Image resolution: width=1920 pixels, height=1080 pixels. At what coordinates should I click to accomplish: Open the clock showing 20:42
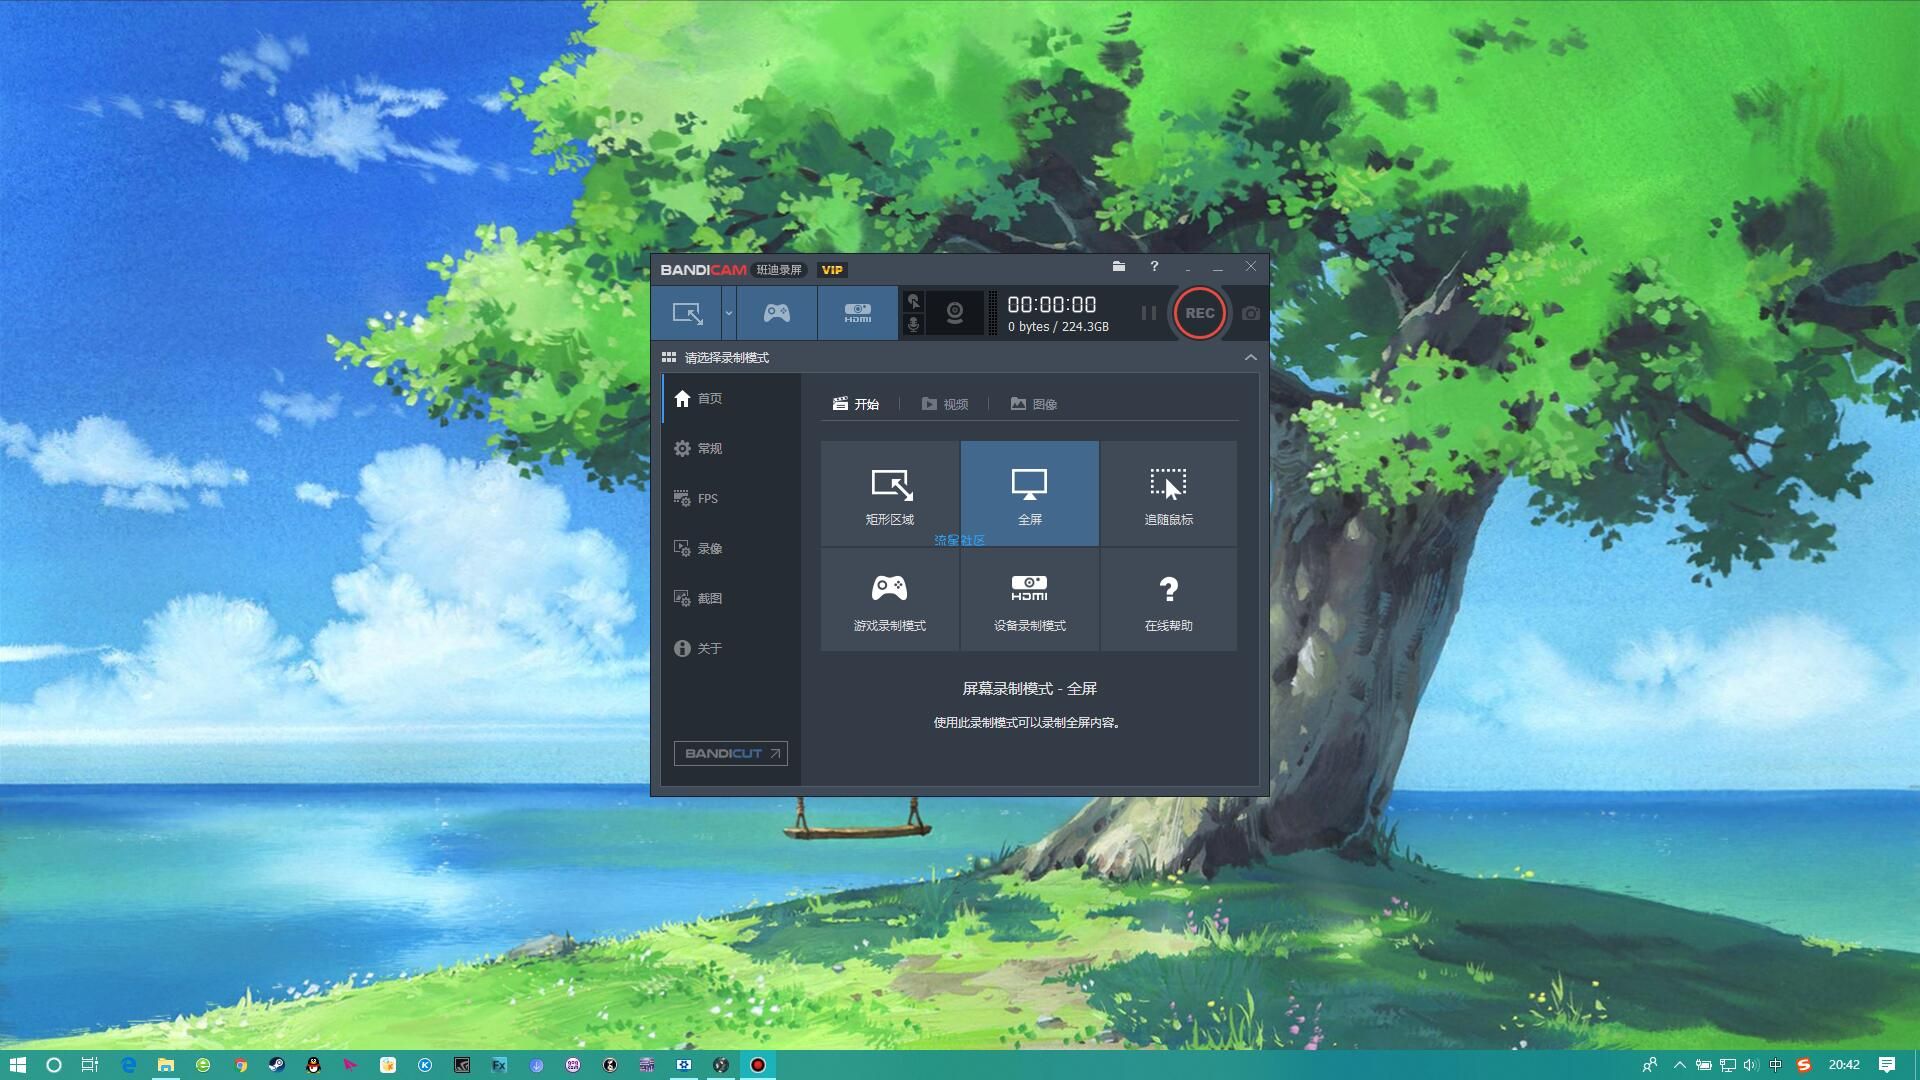(1844, 1065)
